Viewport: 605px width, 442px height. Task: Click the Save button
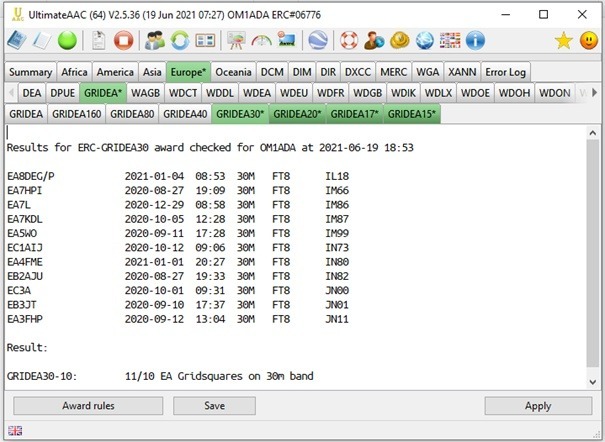point(215,406)
